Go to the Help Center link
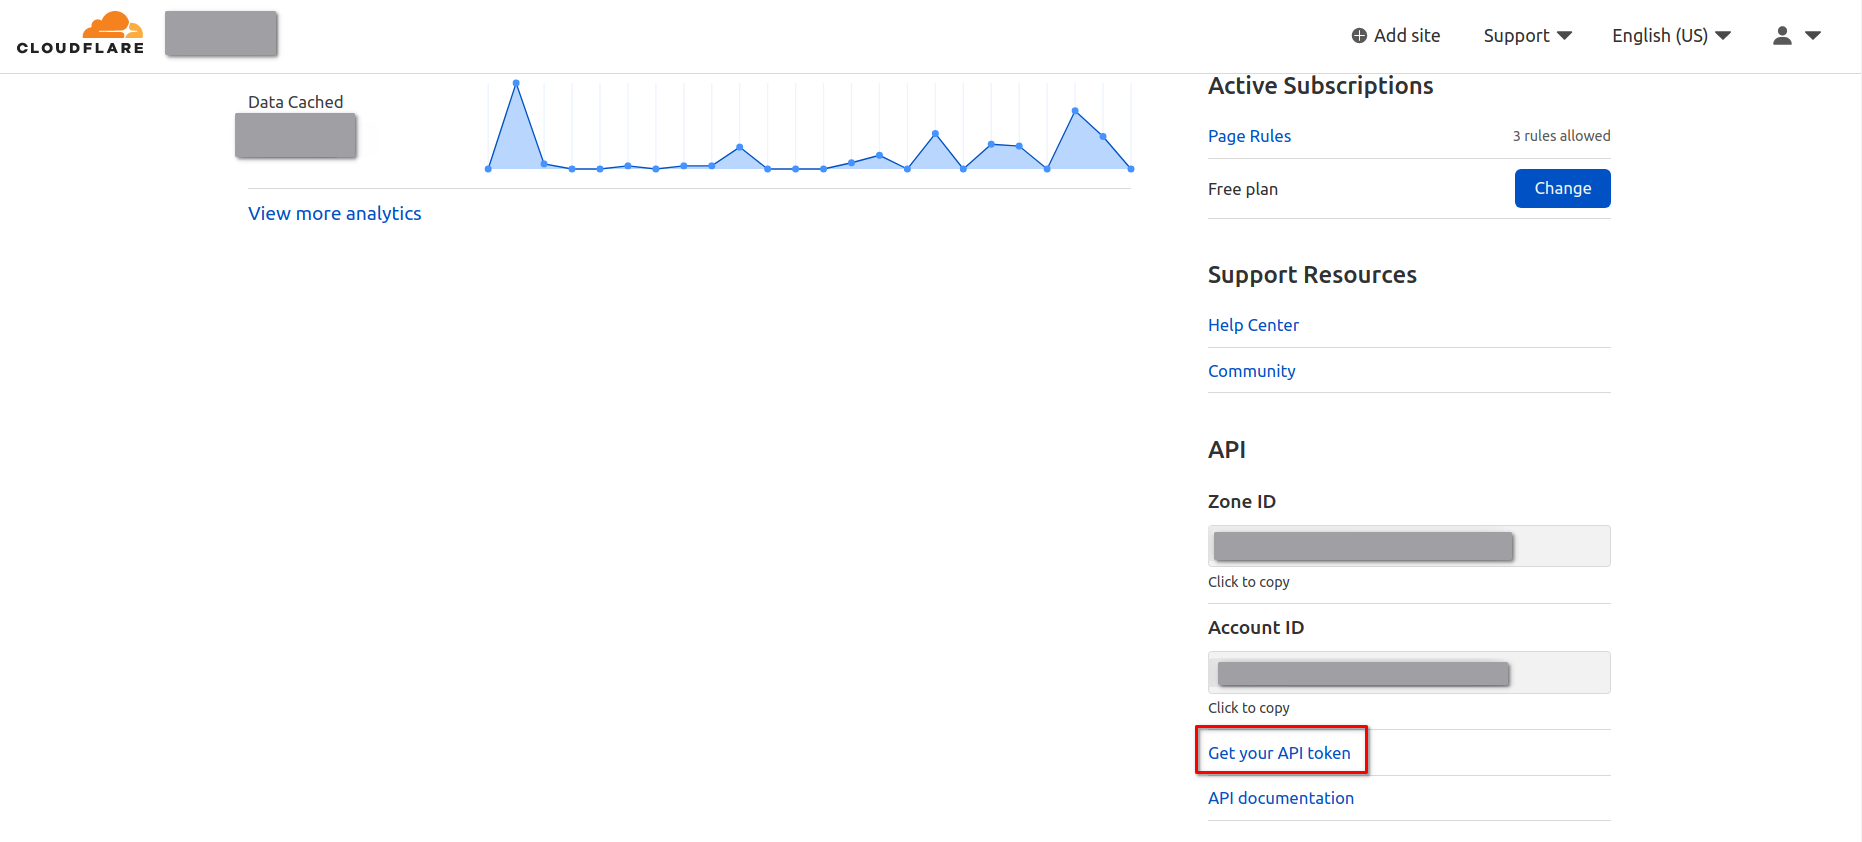1862x842 pixels. tap(1253, 325)
